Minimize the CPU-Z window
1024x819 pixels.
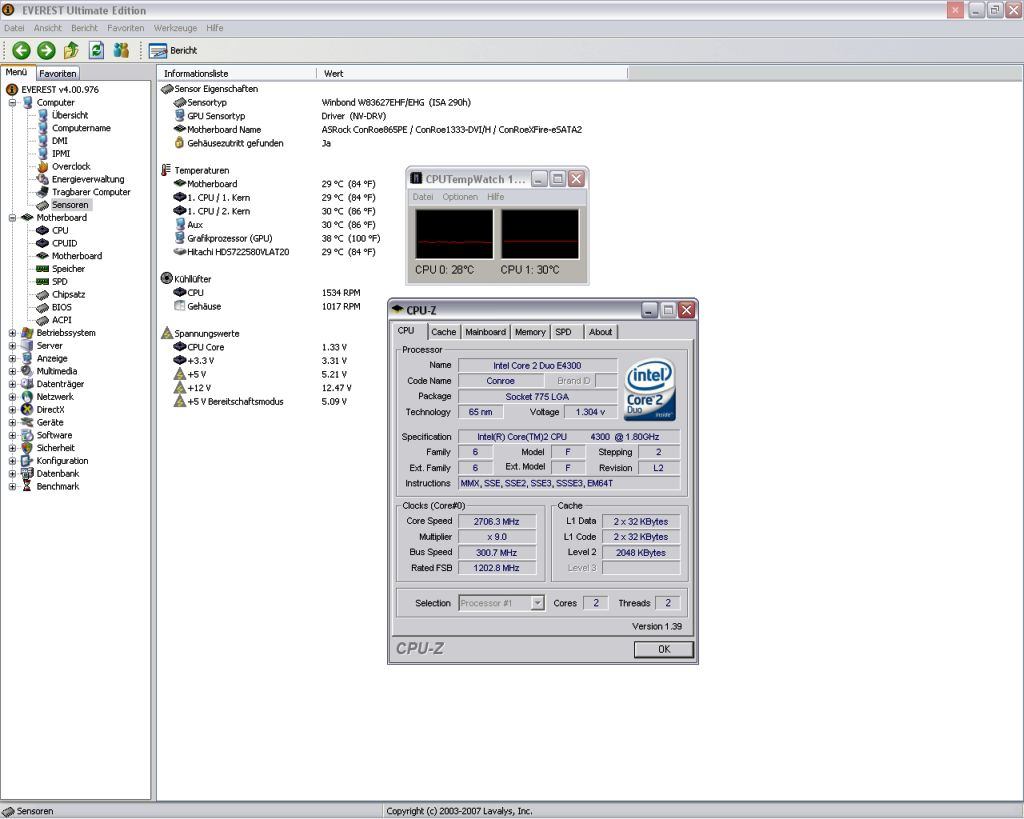(649, 310)
